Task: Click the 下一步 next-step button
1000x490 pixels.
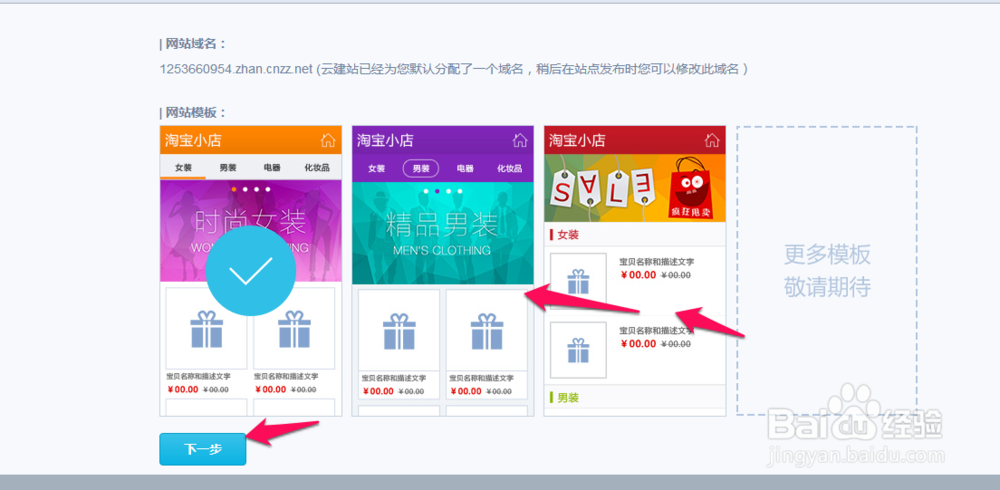Action: click(203, 449)
